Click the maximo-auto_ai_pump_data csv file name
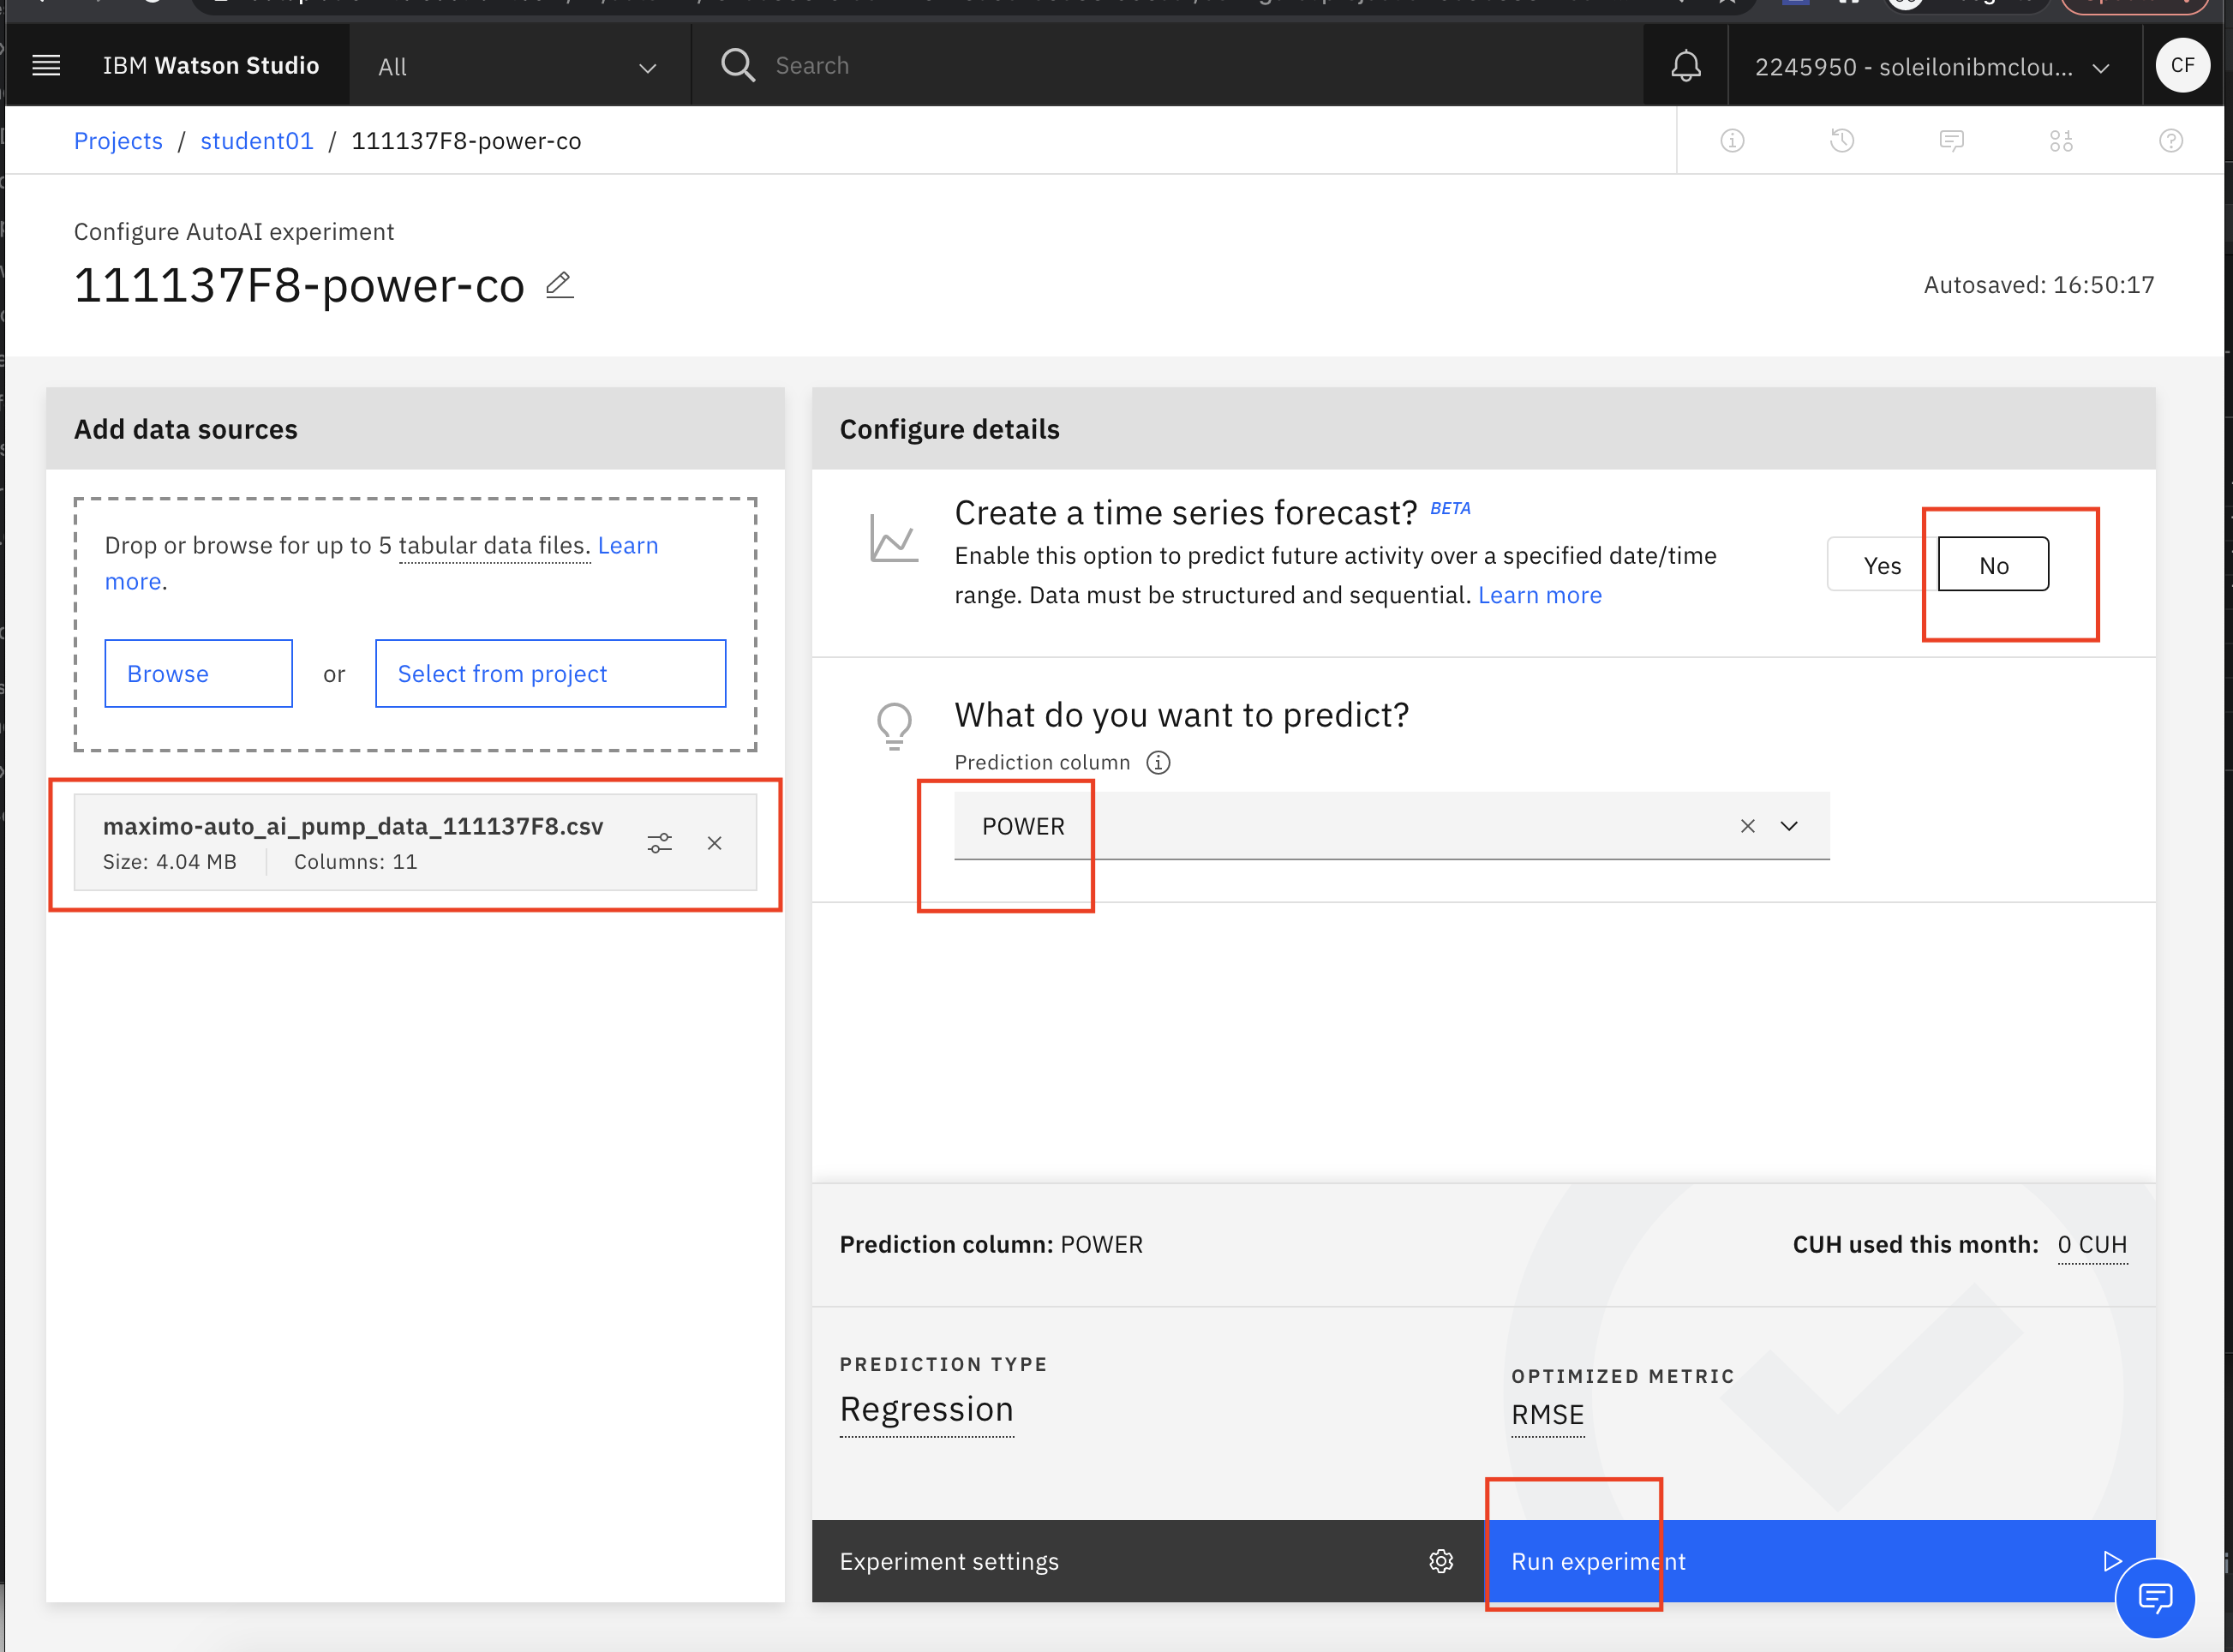This screenshot has width=2233, height=1652. [353, 826]
